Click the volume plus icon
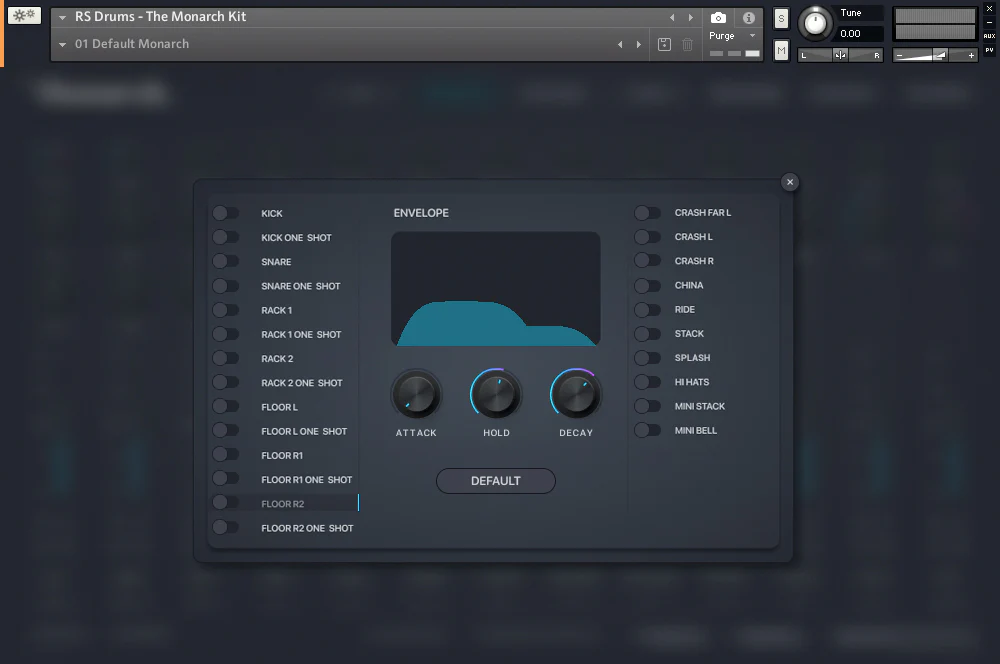Image resolution: width=1000 pixels, height=664 pixels. point(971,55)
